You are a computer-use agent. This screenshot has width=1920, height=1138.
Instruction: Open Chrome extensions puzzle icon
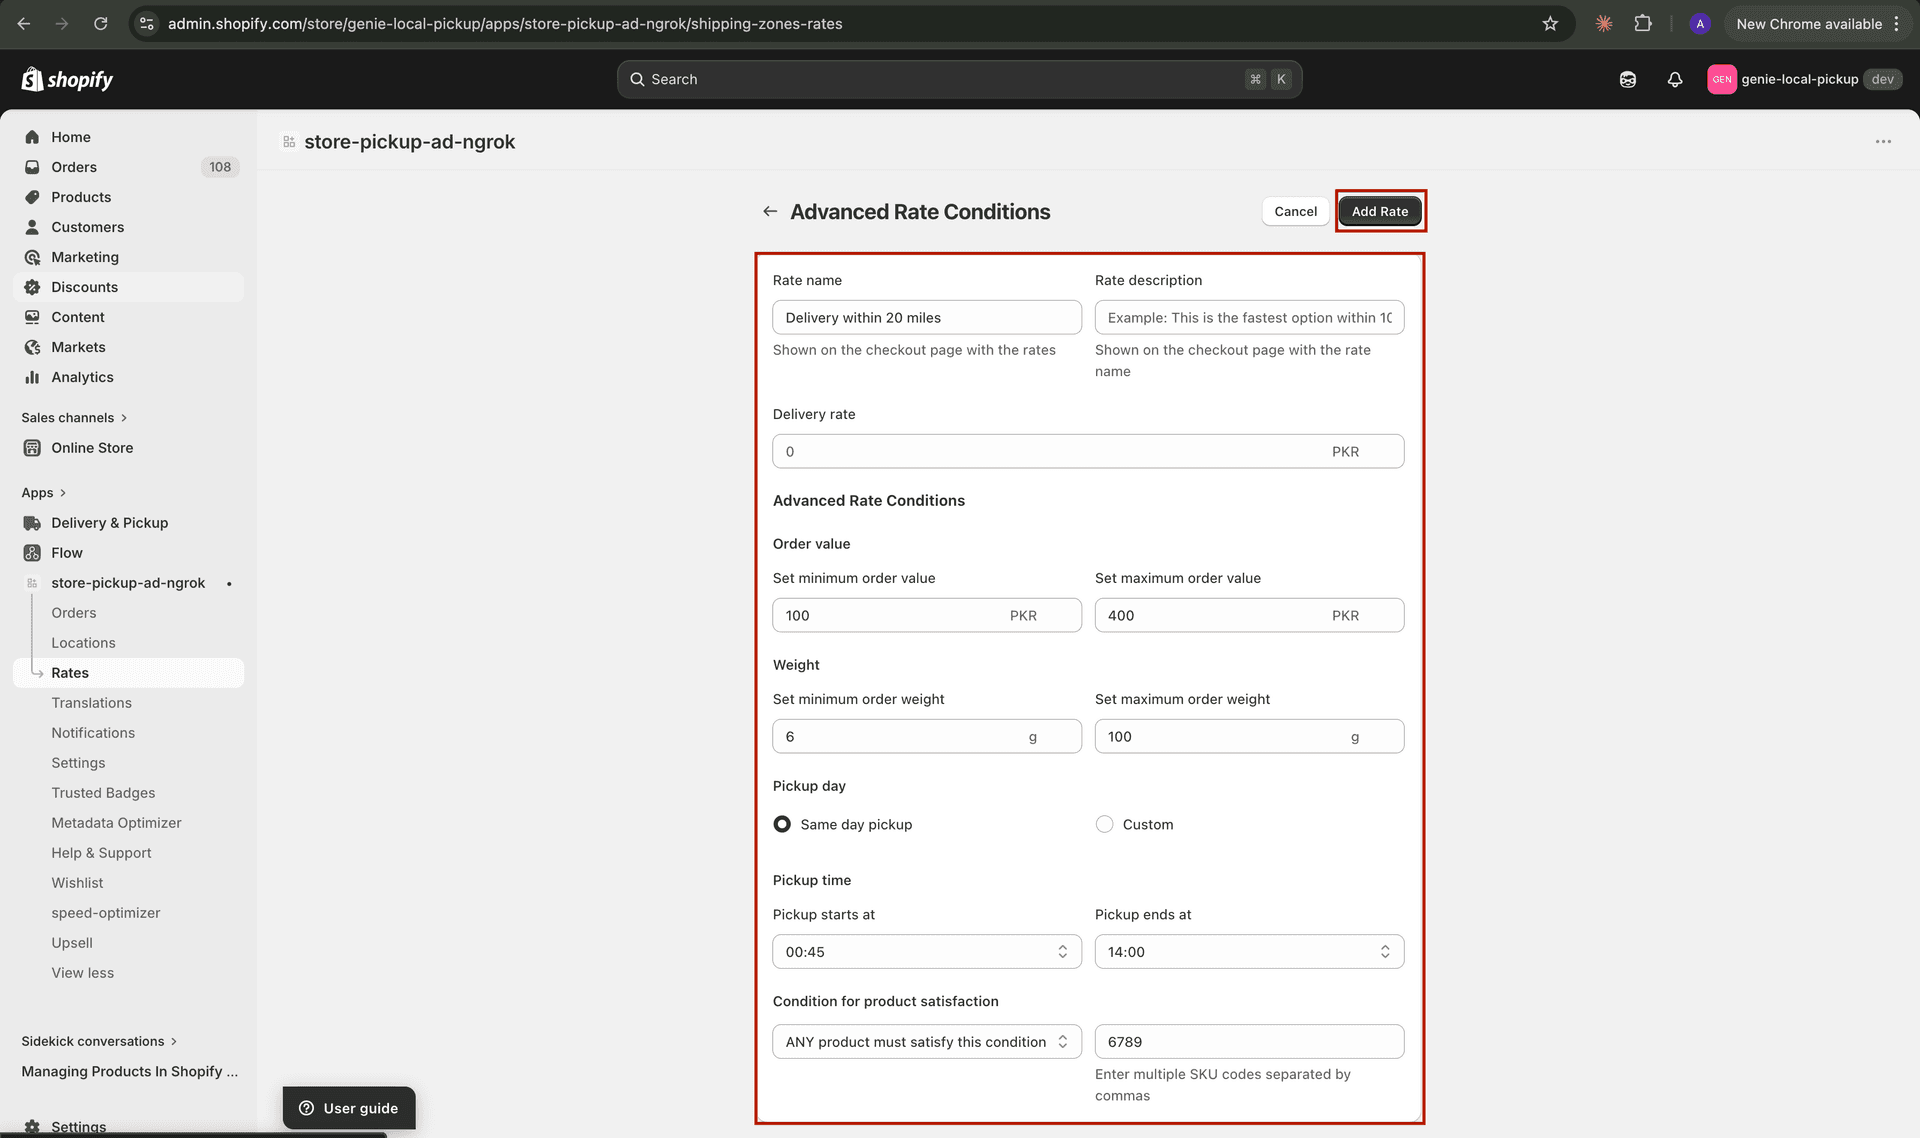tap(1643, 23)
